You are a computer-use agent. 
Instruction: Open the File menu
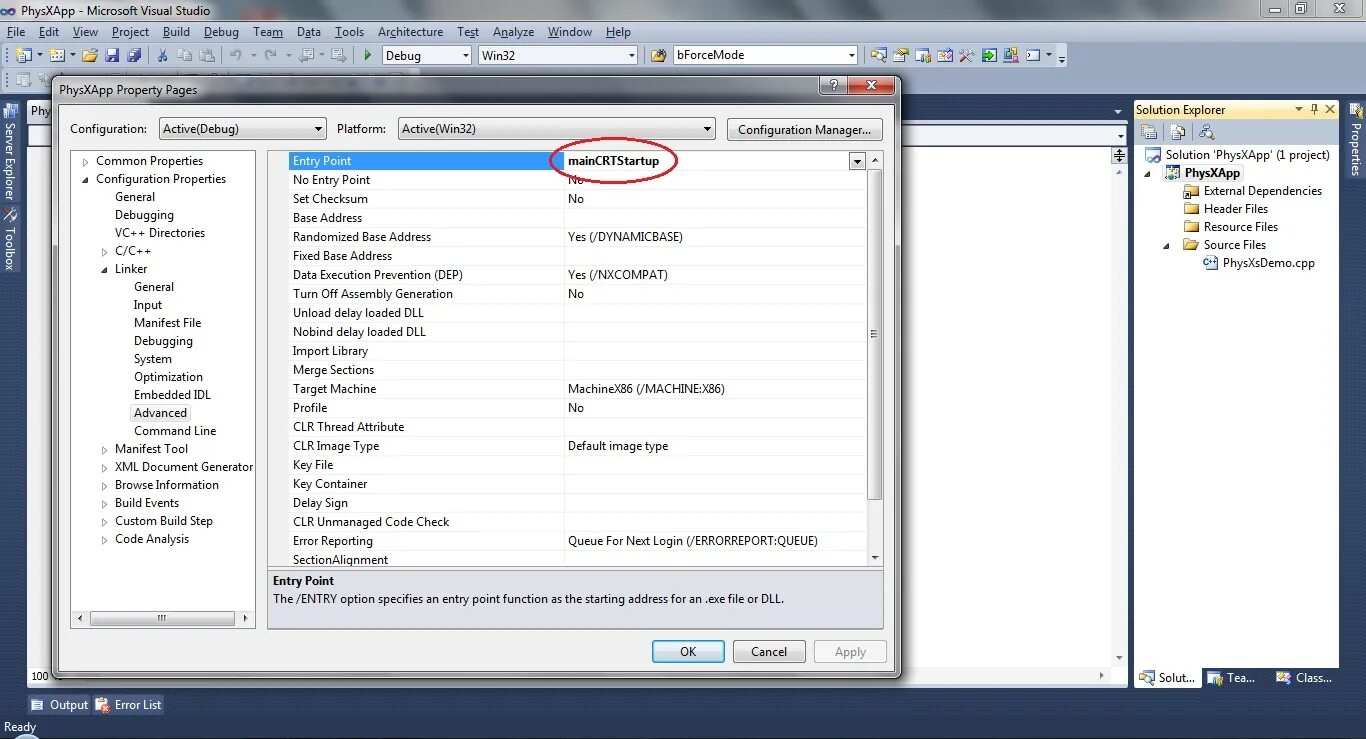point(15,31)
